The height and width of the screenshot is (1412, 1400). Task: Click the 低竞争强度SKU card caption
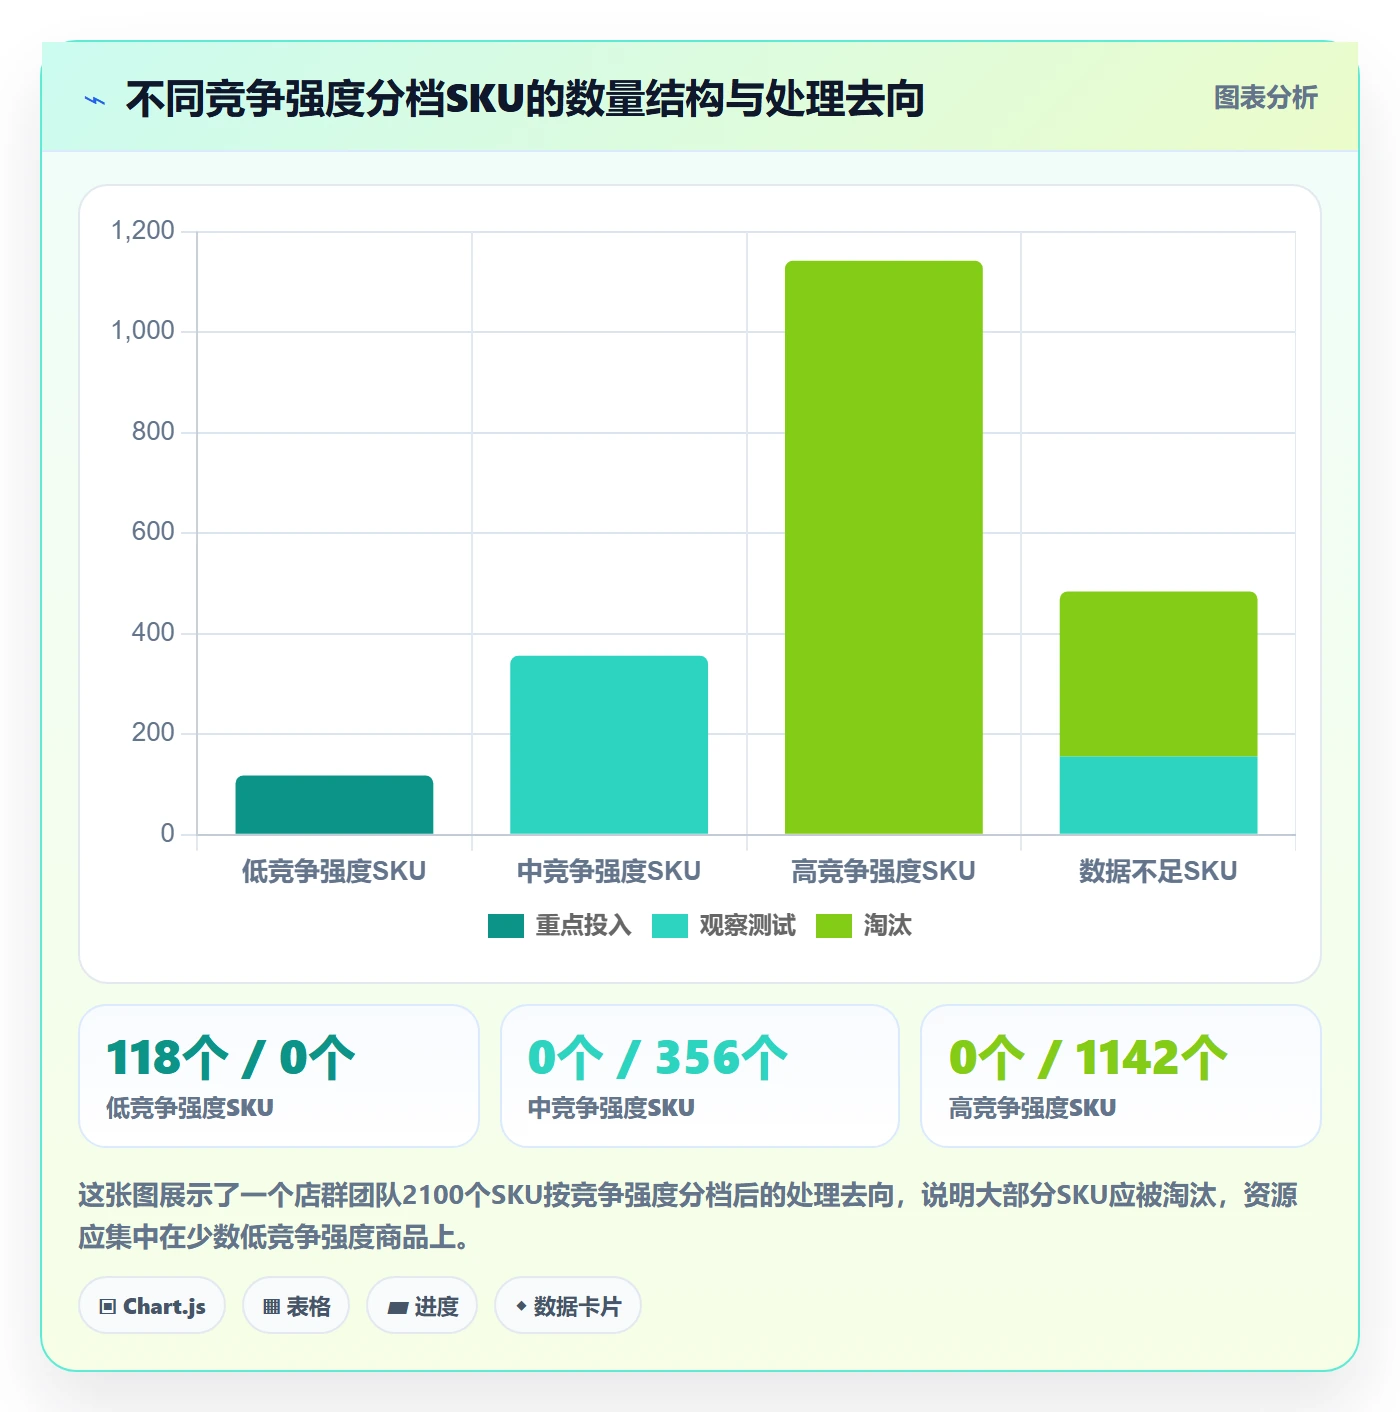click(190, 1108)
